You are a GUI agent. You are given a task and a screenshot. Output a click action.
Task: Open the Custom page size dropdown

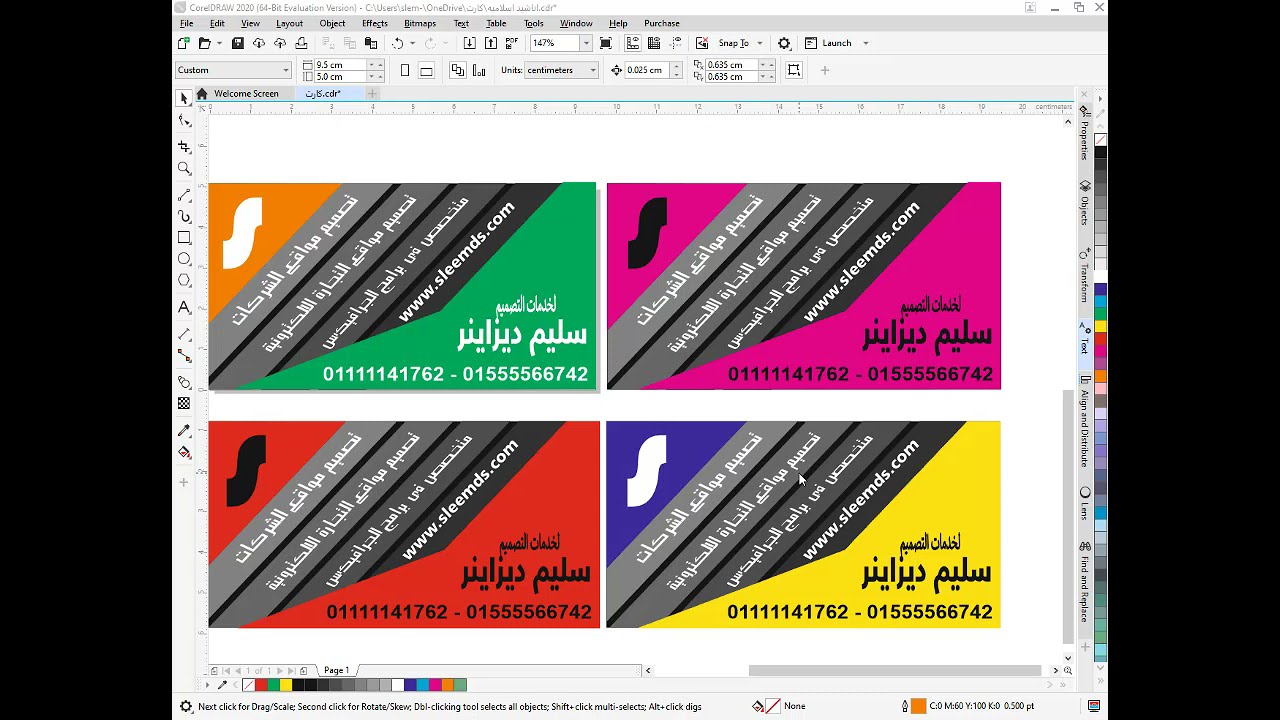pyautogui.click(x=234, y=70)
